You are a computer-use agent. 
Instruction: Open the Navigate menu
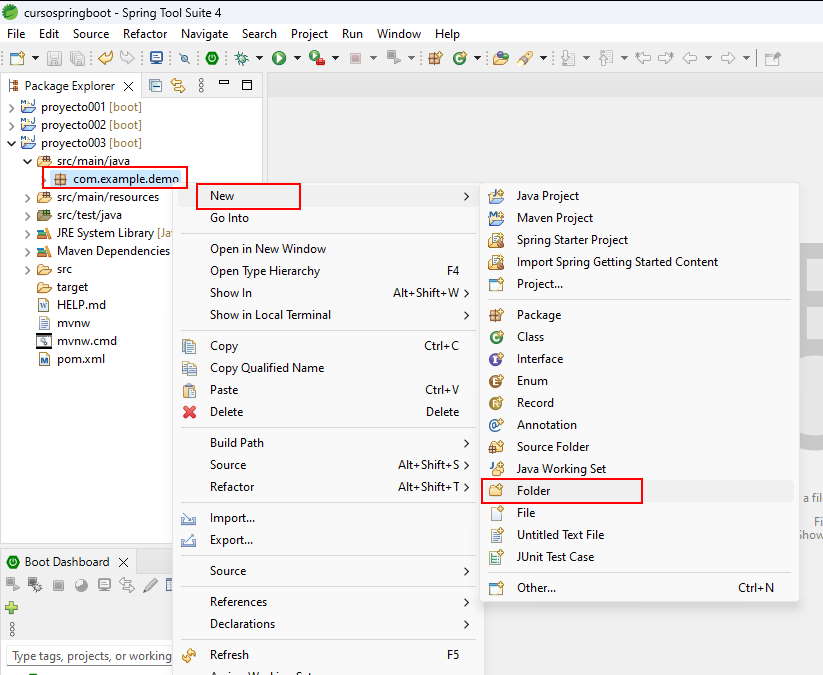(x=205, y=34)
